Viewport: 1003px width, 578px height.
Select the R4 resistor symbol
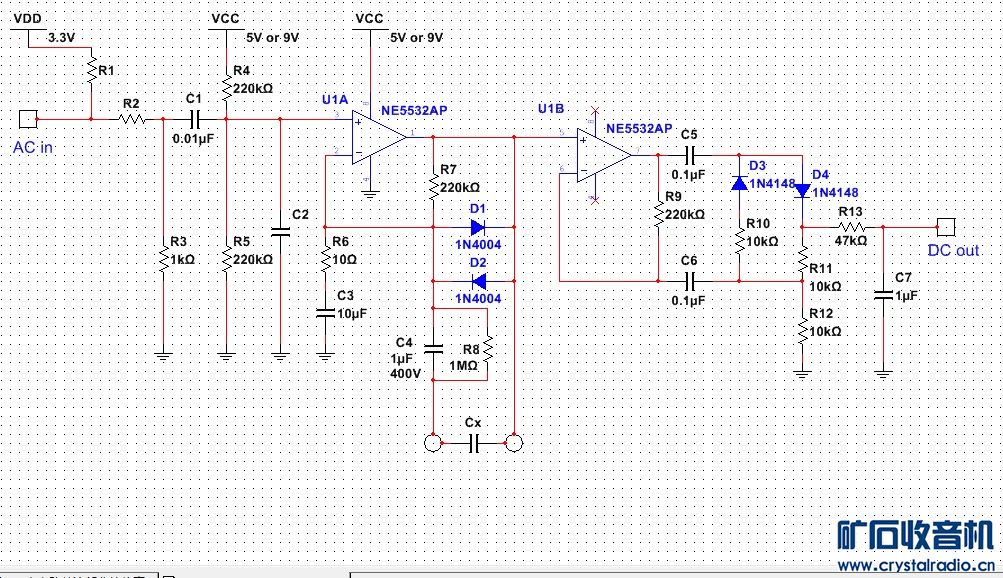click(226, 88)
